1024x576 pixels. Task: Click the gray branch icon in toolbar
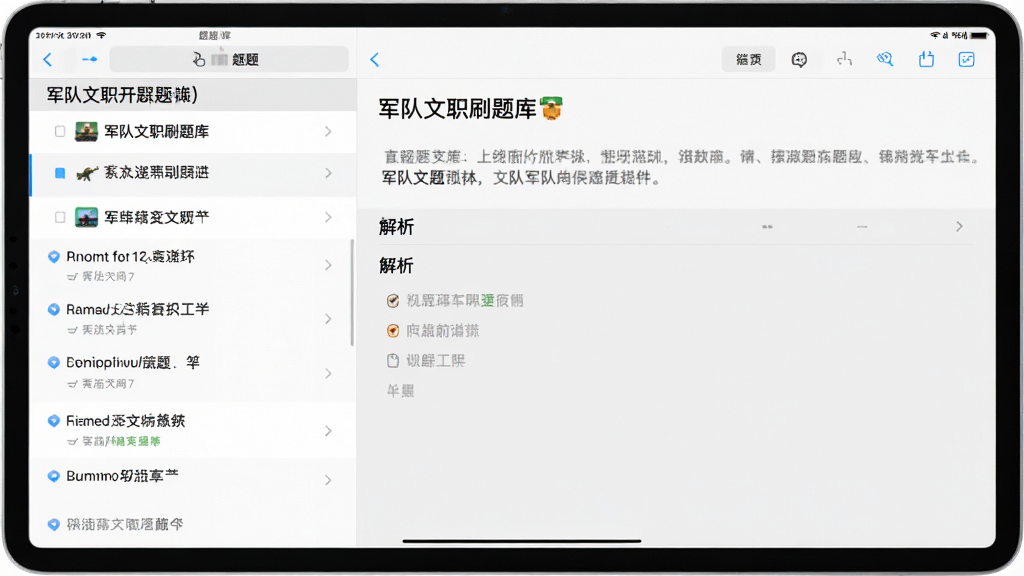point(844,59)
